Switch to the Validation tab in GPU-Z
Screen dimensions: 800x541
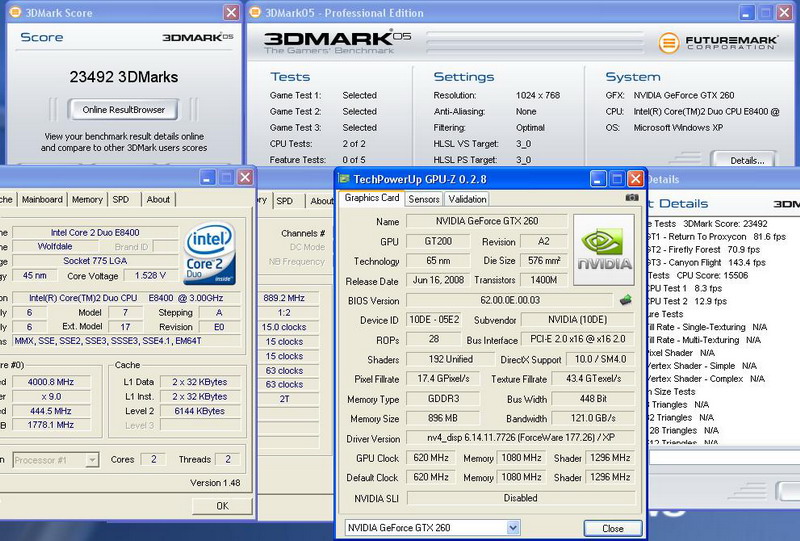click(467, 199)
